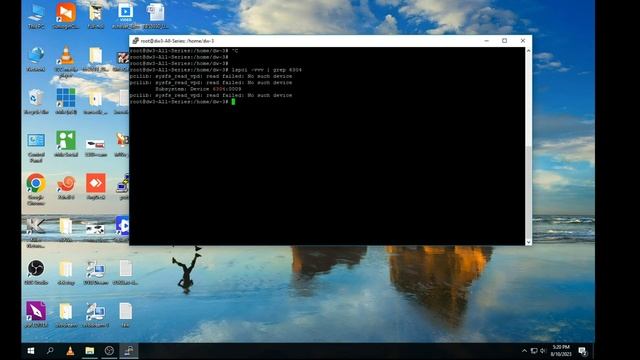Open File Explorer from taskbar
Image resolution: width=640 pixels, height=360 pixels.
click(90, 351)
